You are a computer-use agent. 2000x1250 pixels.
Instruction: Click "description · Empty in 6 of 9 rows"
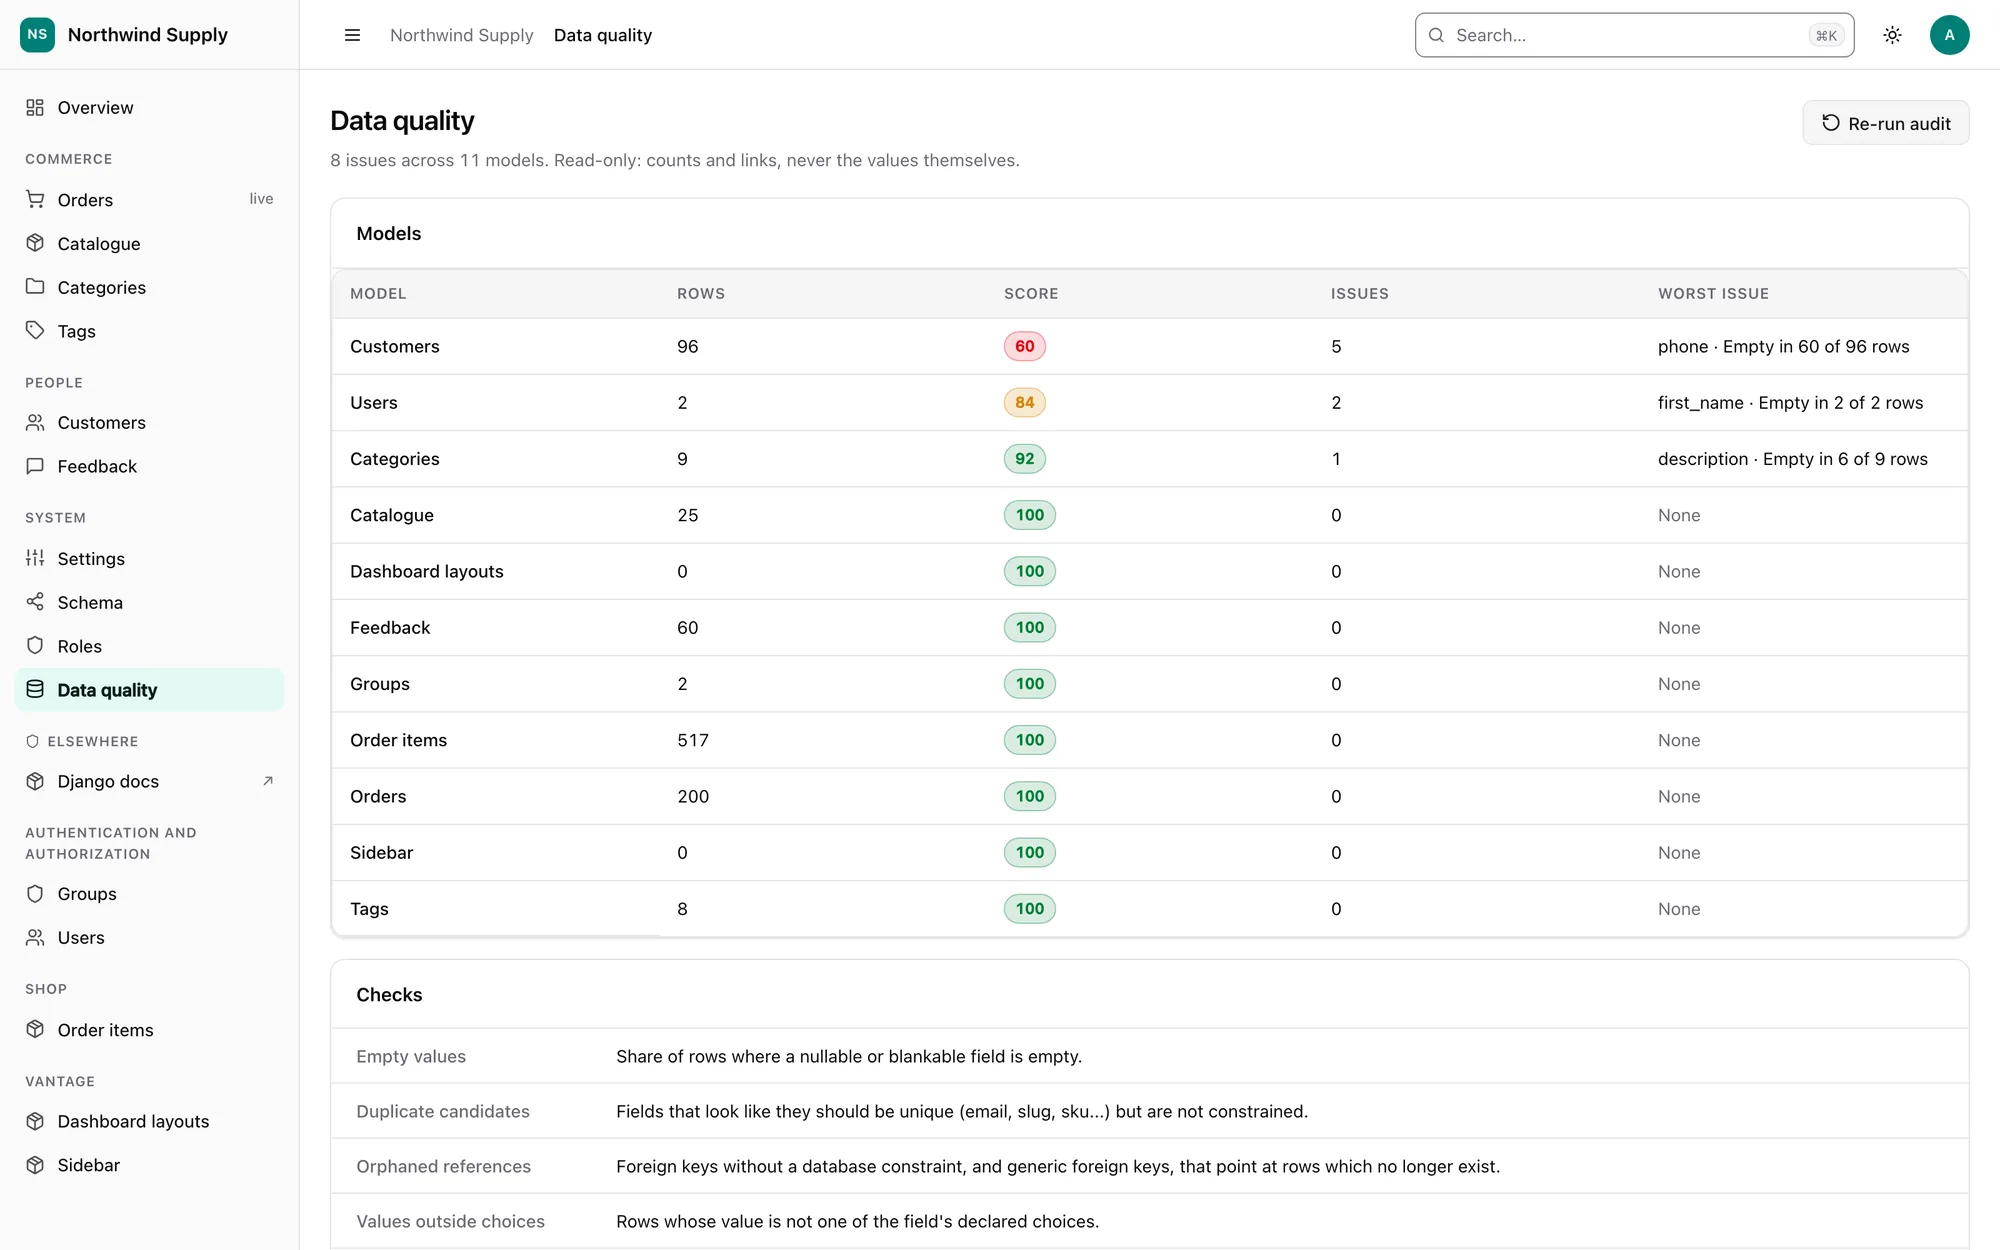[x=1792, y=458]
